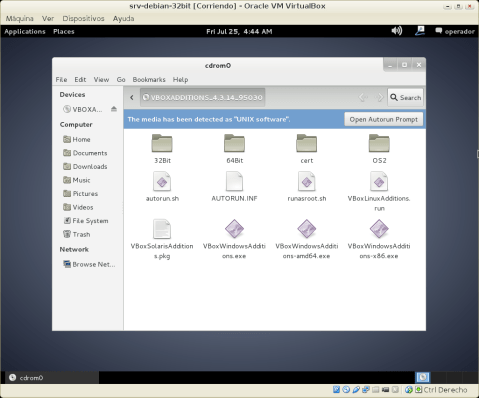Open the VirtualBox Ayuda menu
The width and height of the screenshot is (479, 398).
(123, 18)
